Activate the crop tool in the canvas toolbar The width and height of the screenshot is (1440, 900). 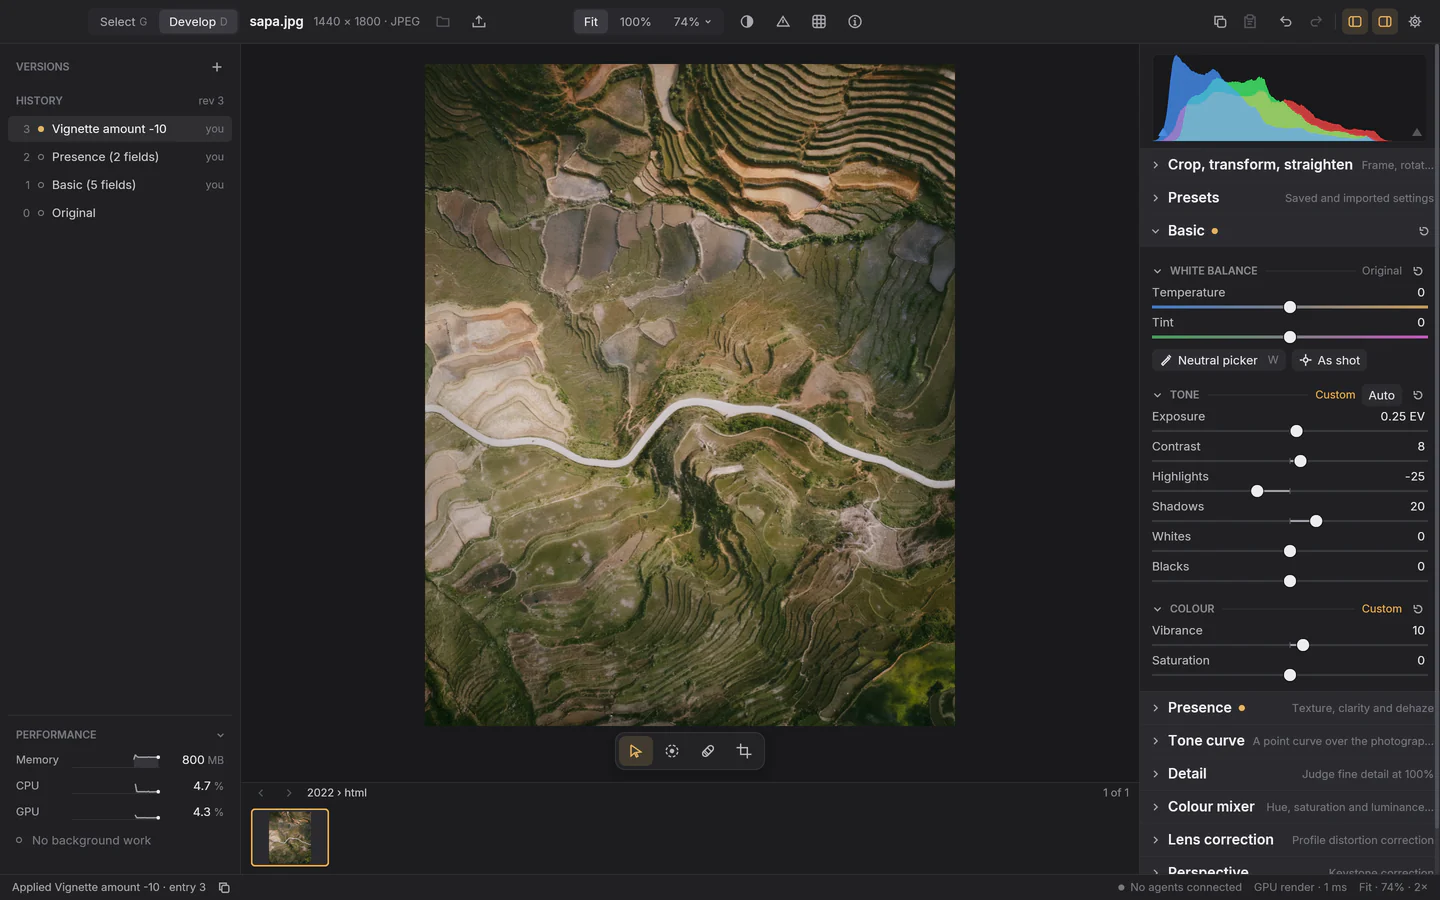744,751
